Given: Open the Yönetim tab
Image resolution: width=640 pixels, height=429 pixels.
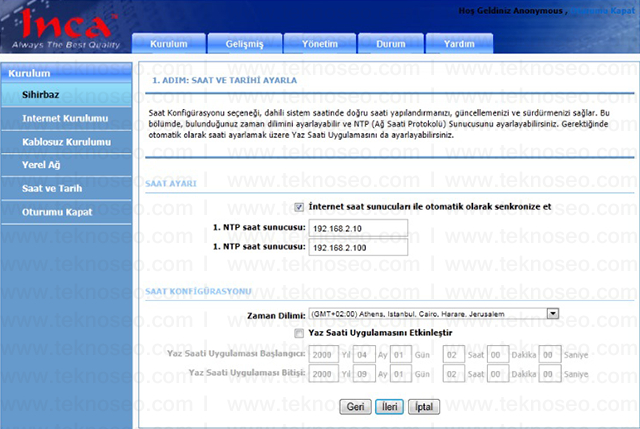Looking at the screenshot, I should click(320, 44).
